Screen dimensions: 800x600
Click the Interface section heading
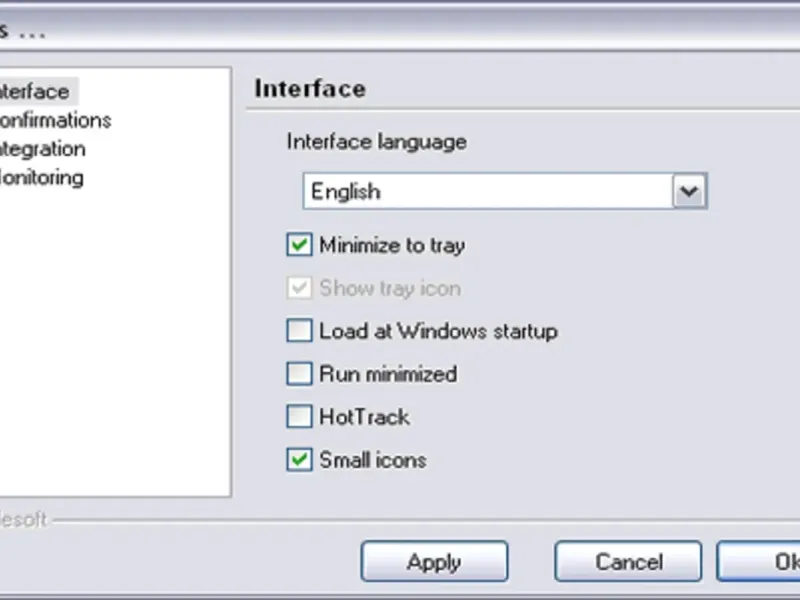[x=310, y=88]
